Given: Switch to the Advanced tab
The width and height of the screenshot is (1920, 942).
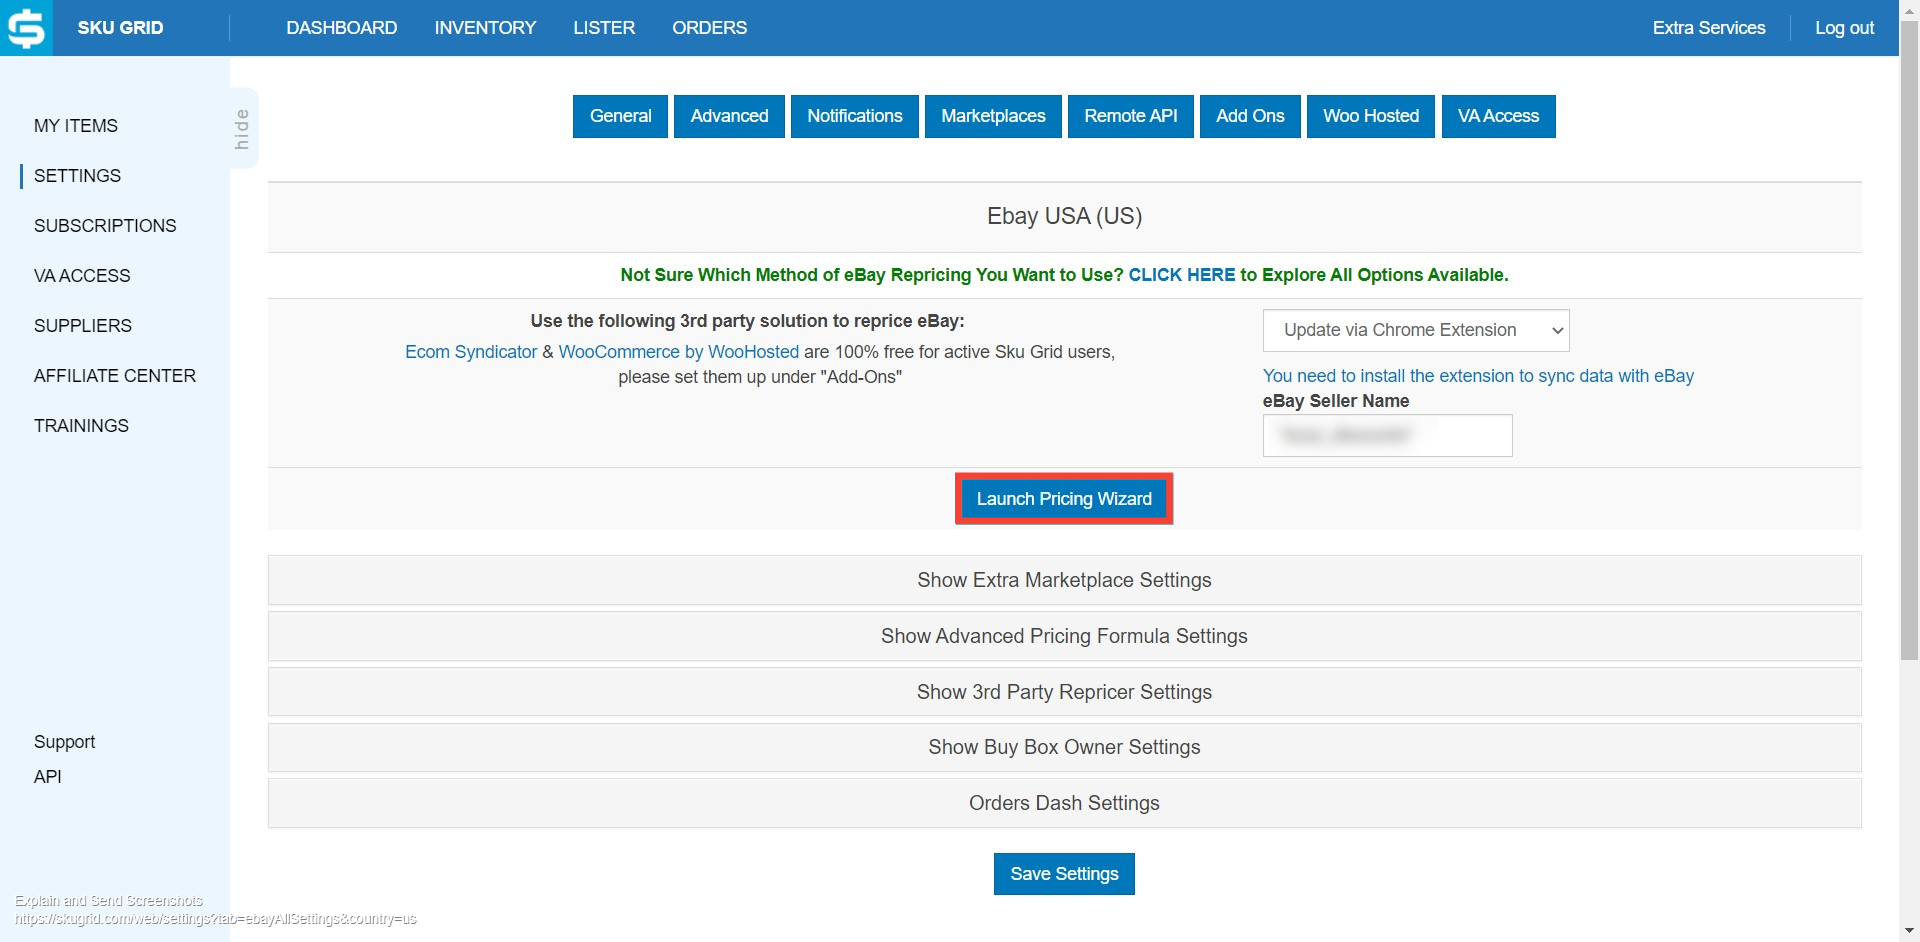Looking at the screenshot, I should (729, 116).
